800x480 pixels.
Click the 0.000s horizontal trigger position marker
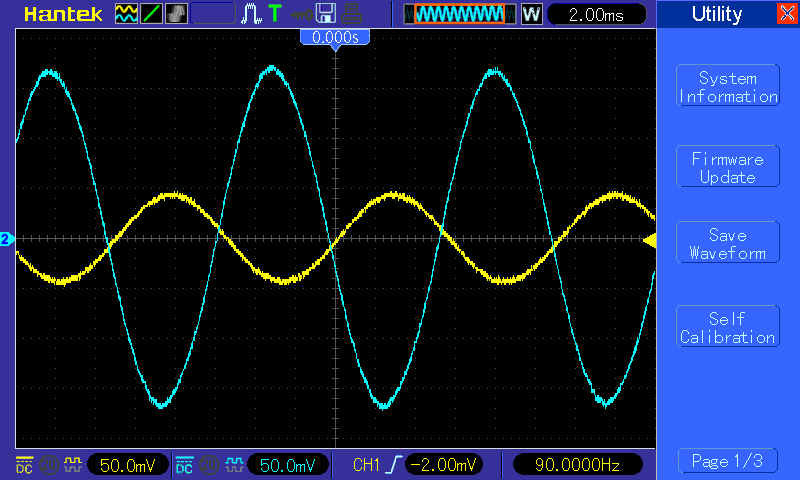coord(335,38)
